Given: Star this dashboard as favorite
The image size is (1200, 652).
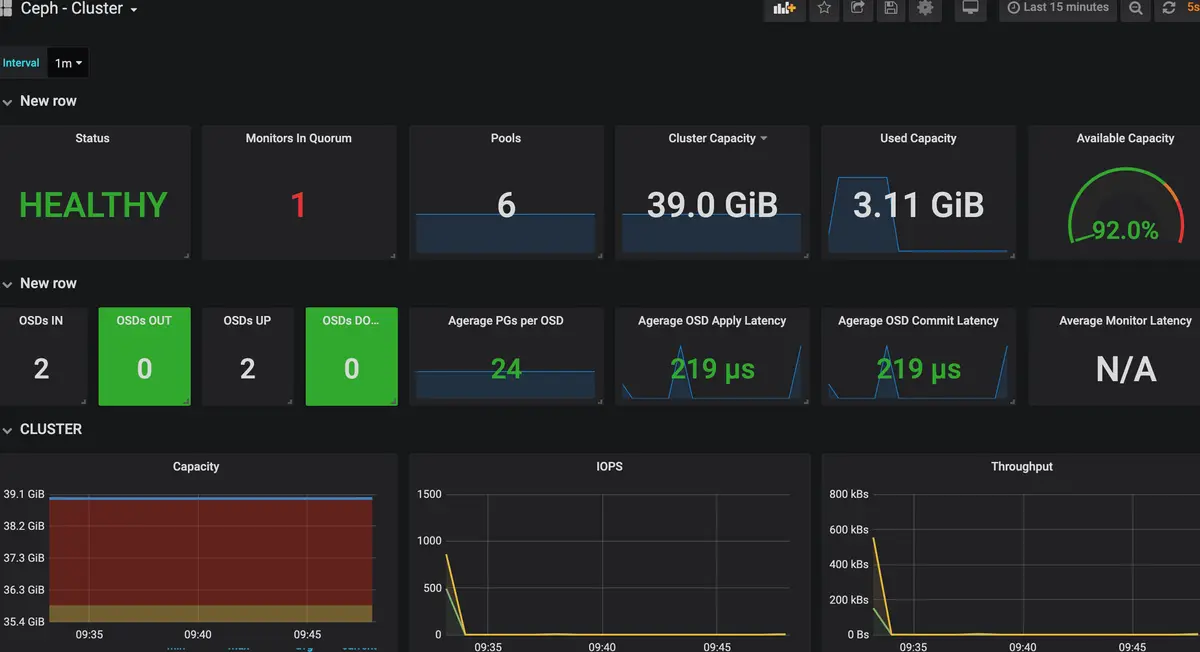Looking at the screenshot, I should 824,8.
